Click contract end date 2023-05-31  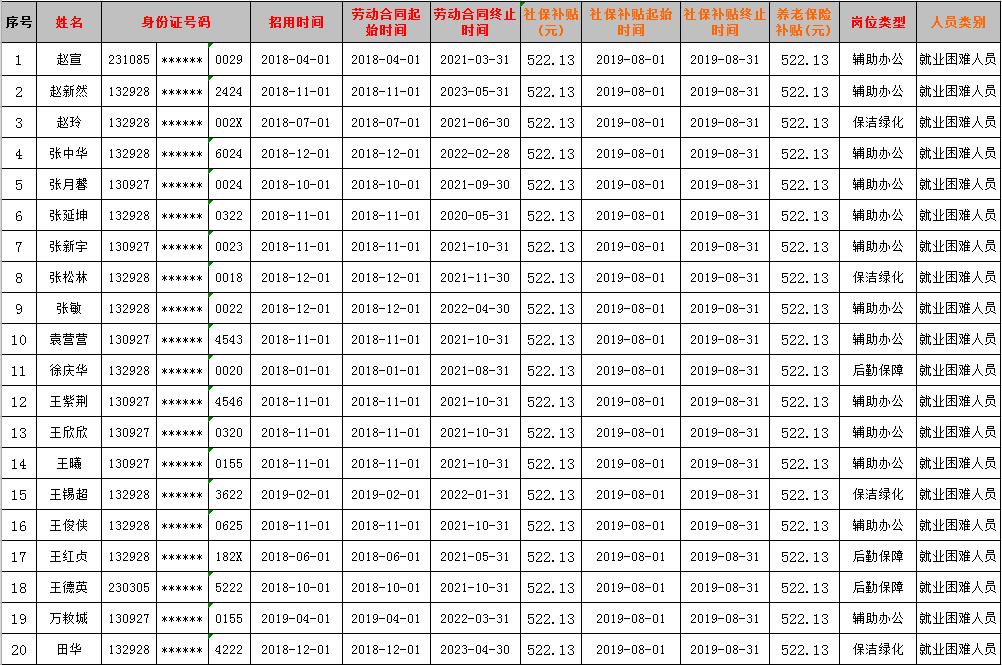coord(475,91)
